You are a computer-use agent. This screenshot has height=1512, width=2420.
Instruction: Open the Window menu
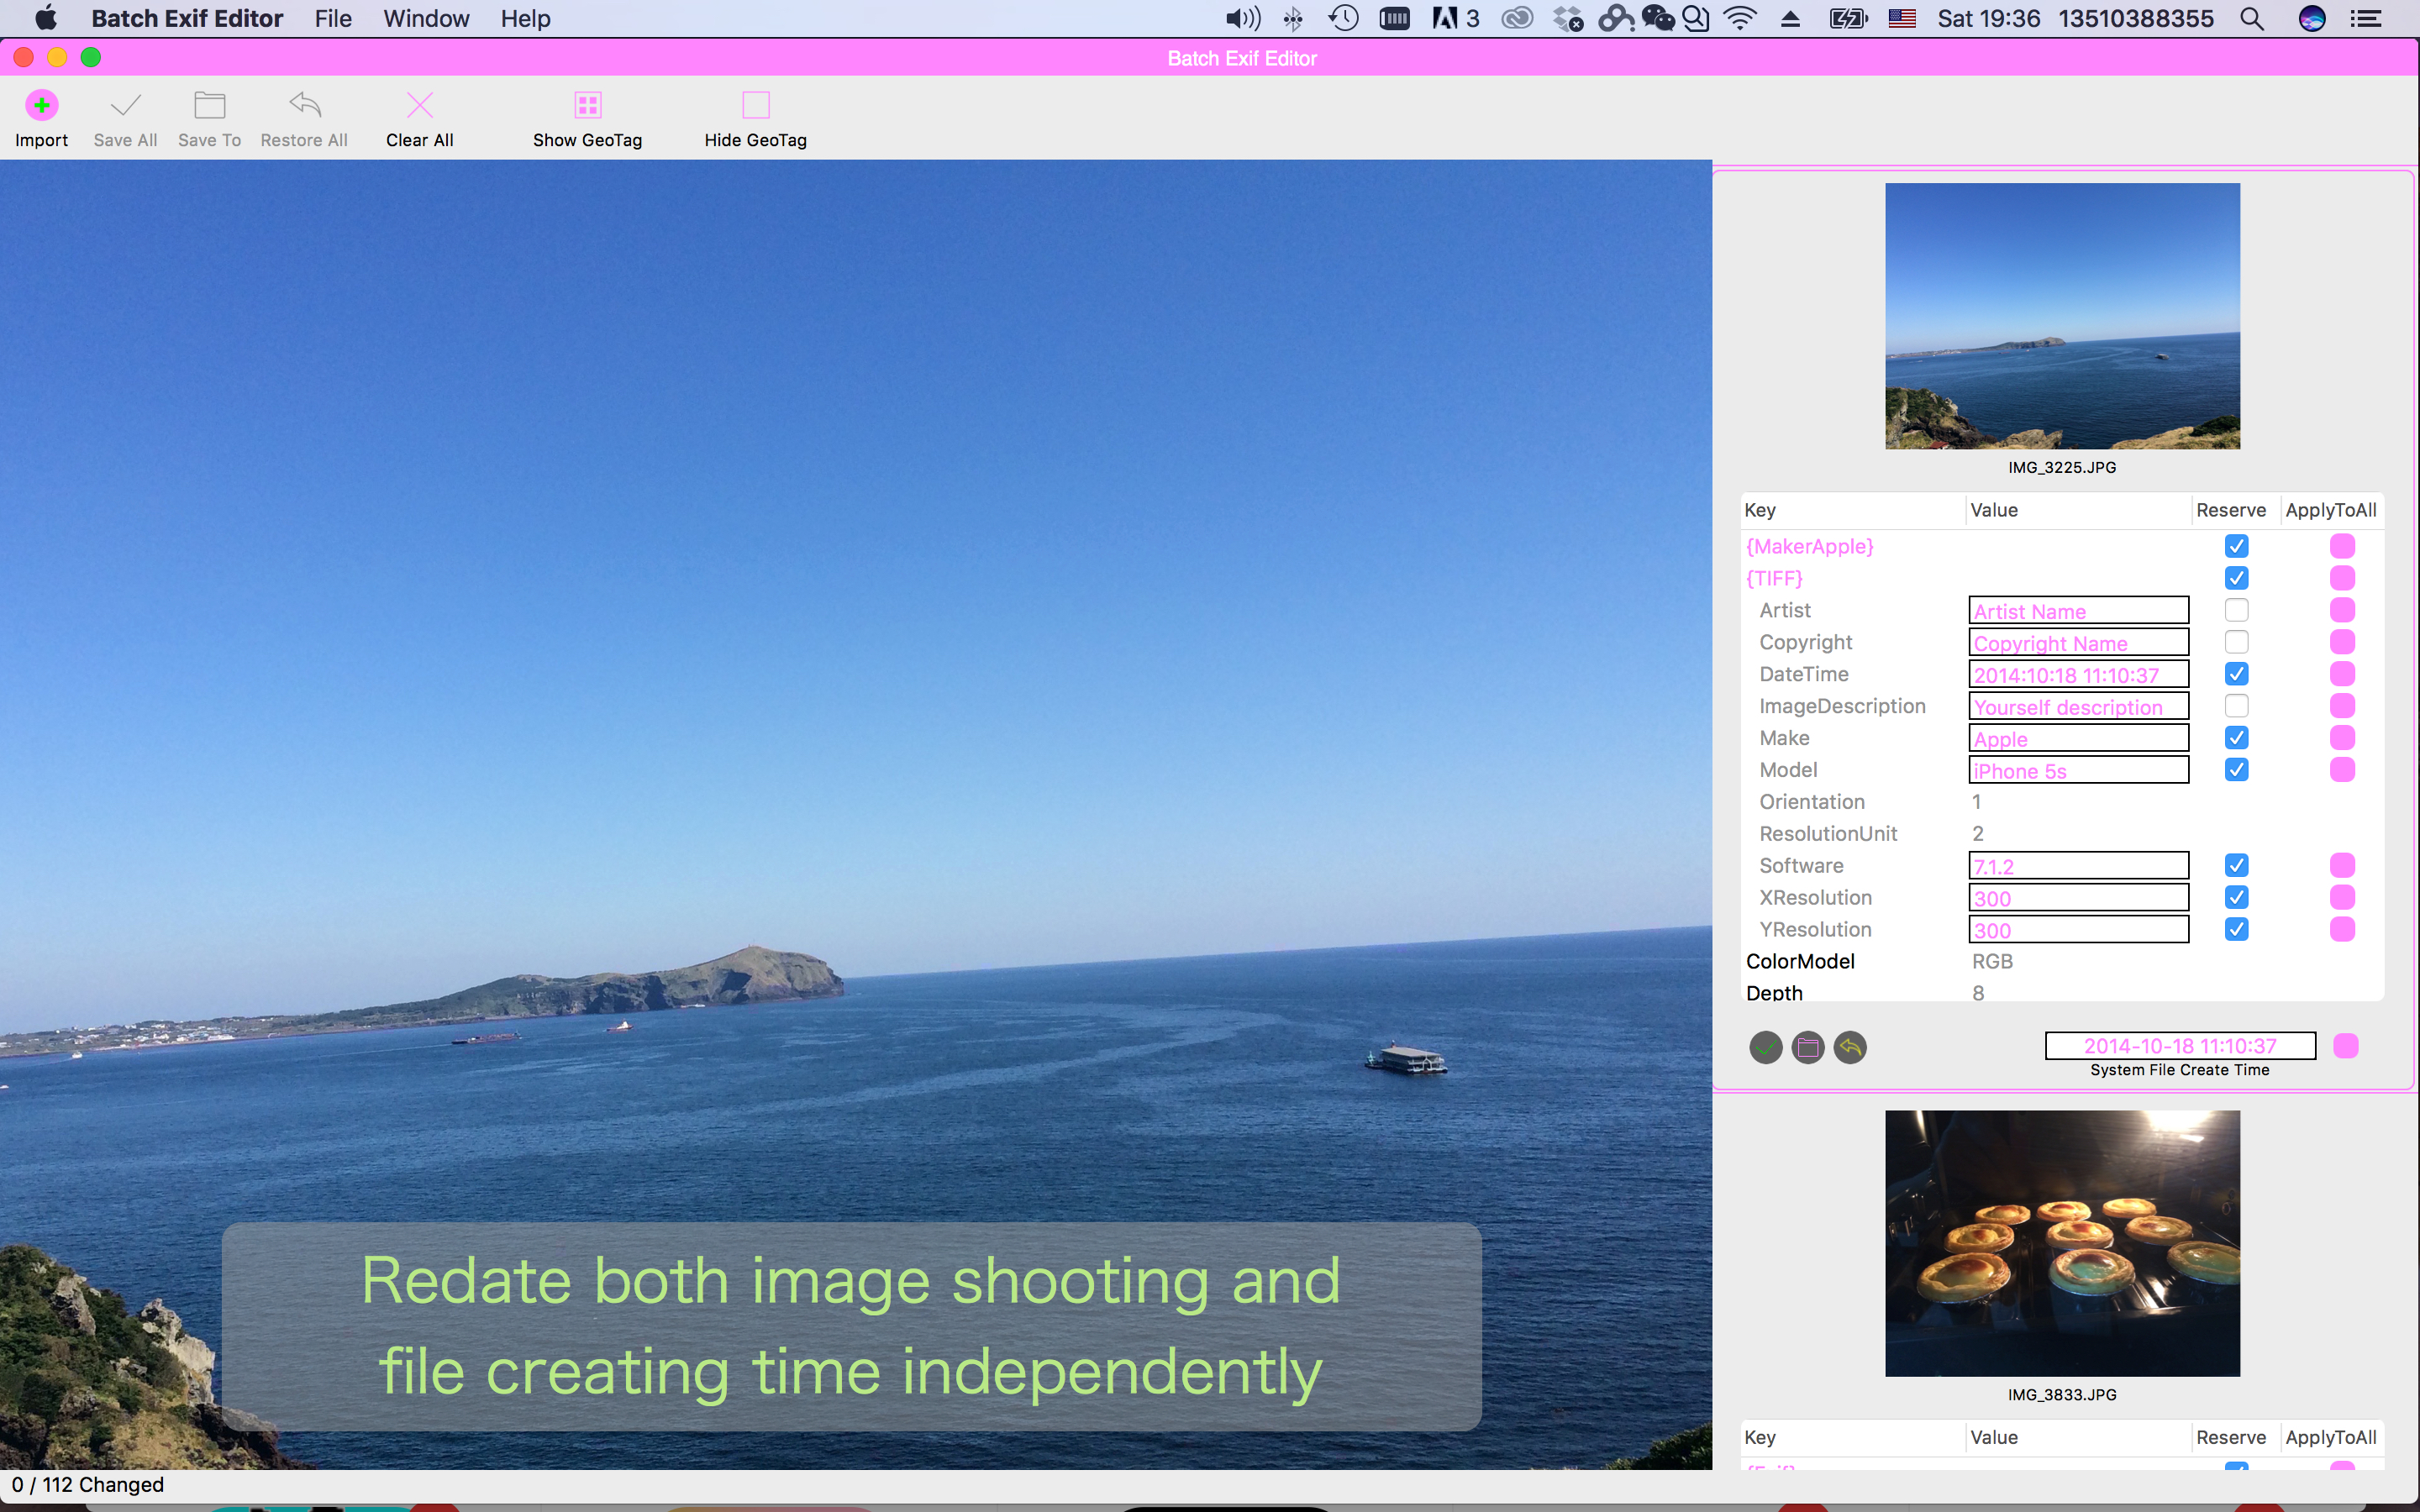426,18
